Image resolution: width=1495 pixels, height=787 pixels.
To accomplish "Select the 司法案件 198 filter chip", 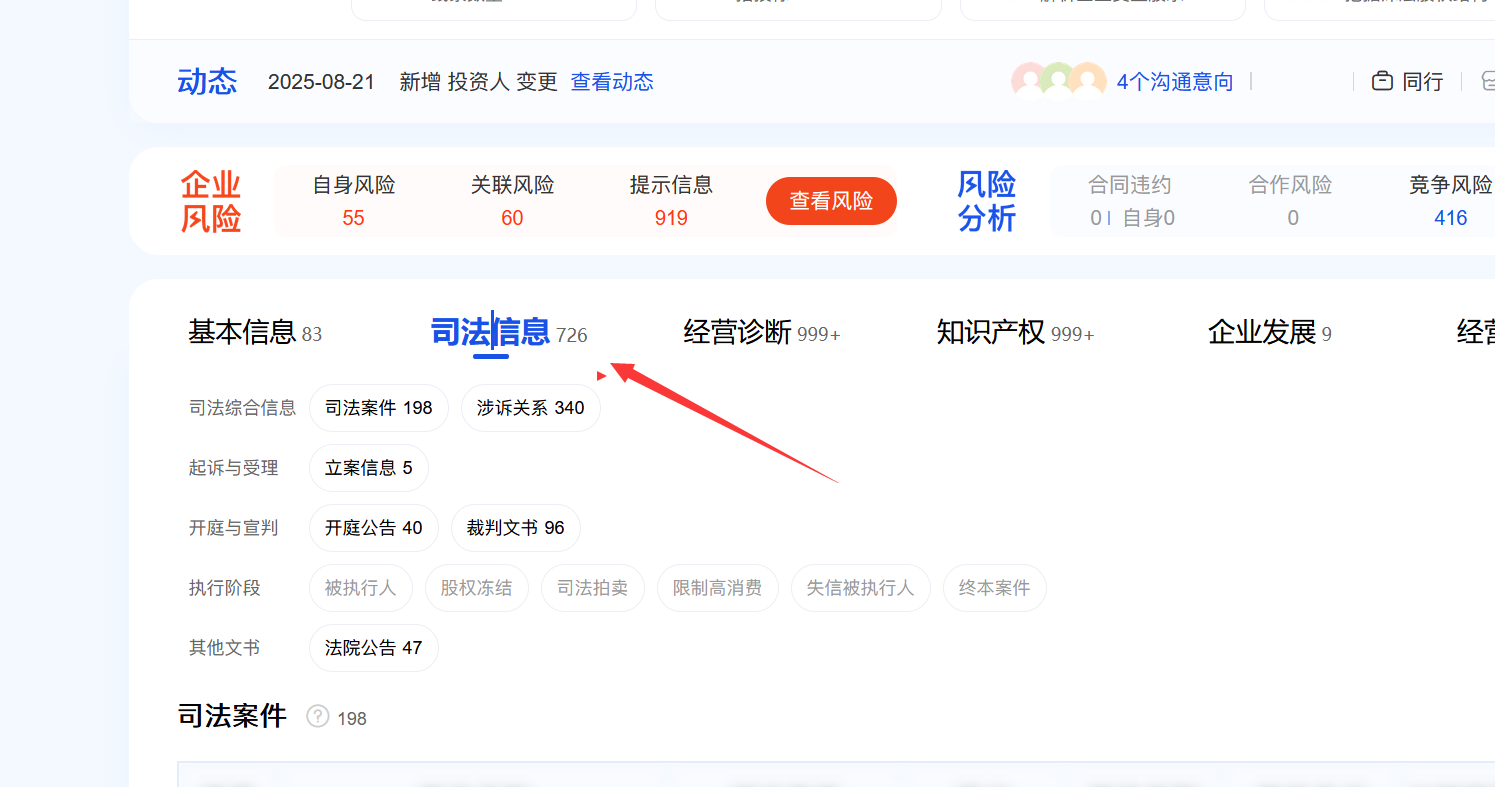I will tap(379, 408).
